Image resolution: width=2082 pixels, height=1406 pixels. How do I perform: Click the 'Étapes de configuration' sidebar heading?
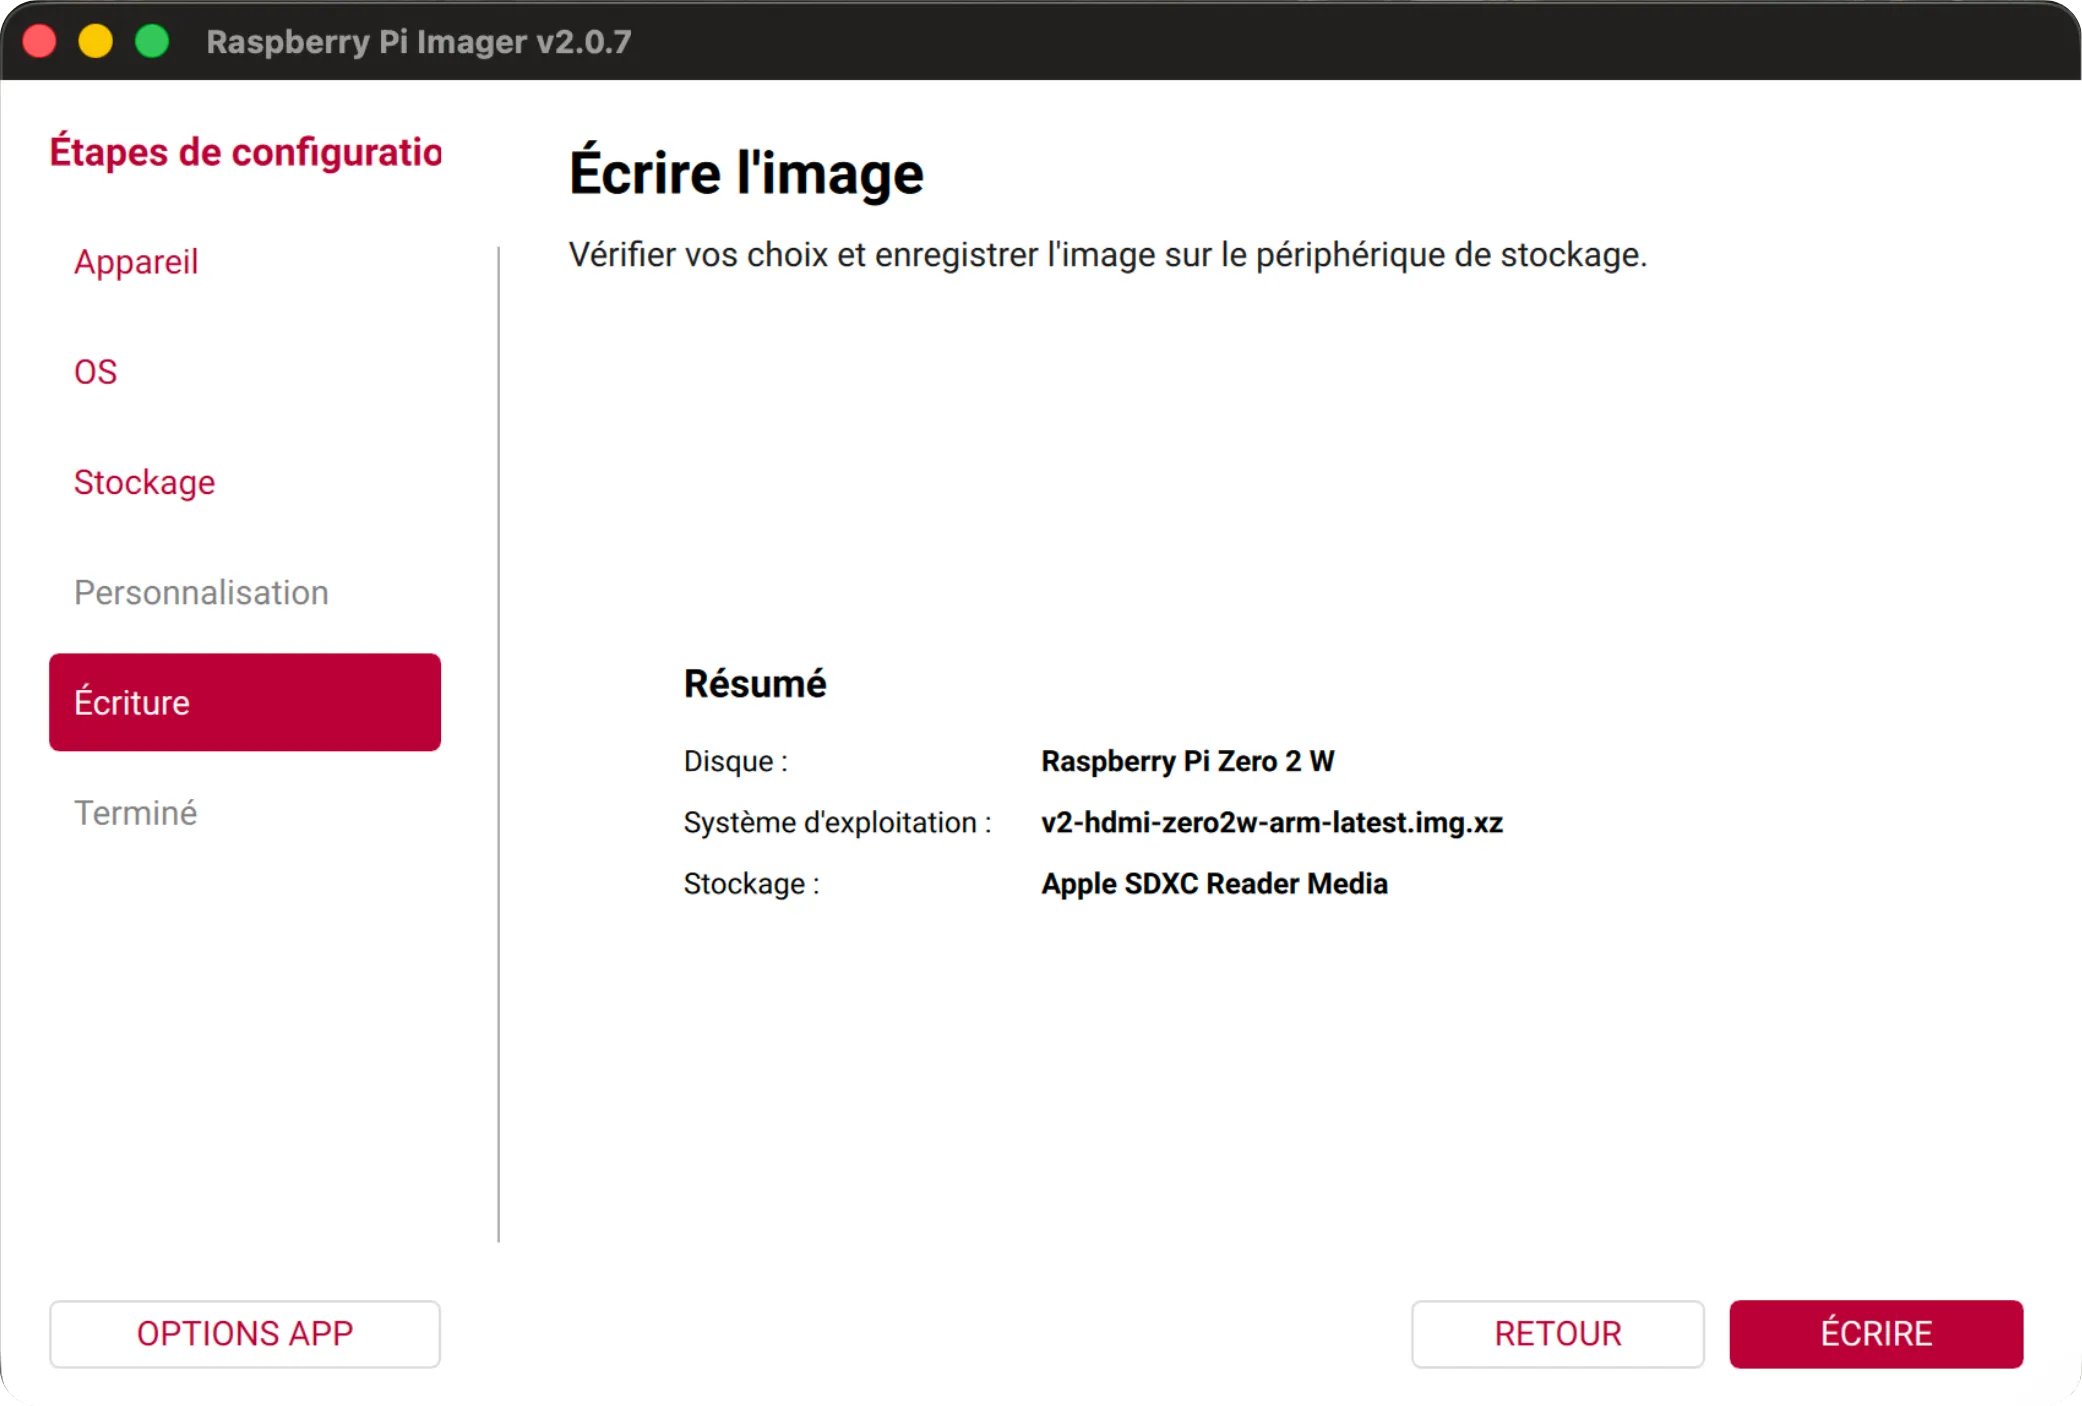(x=246, y=152)
